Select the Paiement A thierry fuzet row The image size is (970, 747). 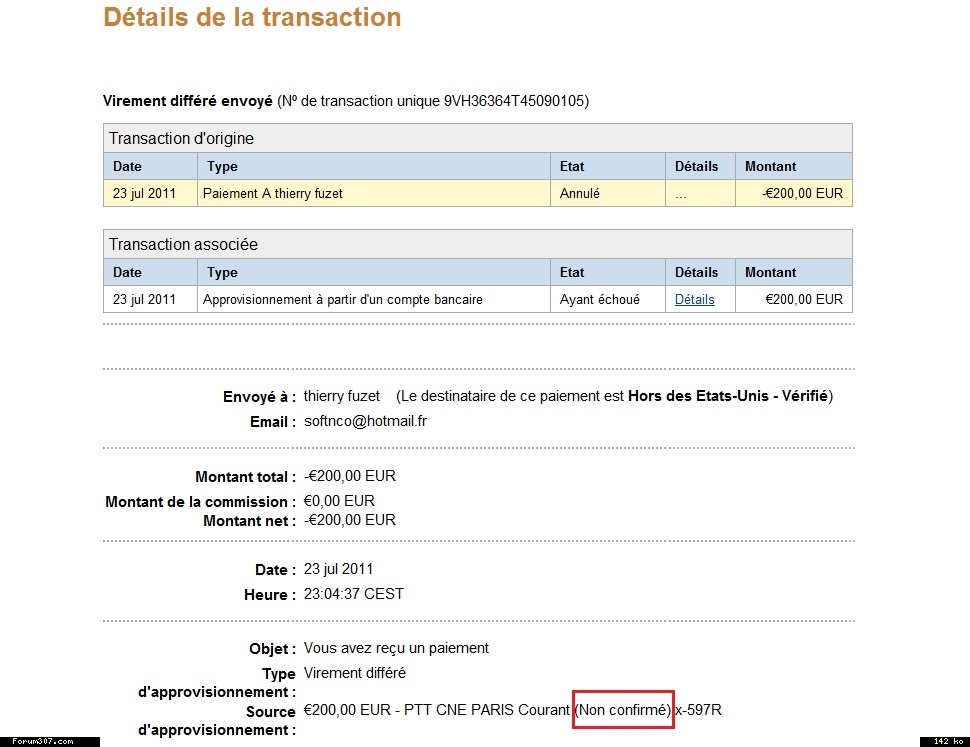click(x=273, y=193)
